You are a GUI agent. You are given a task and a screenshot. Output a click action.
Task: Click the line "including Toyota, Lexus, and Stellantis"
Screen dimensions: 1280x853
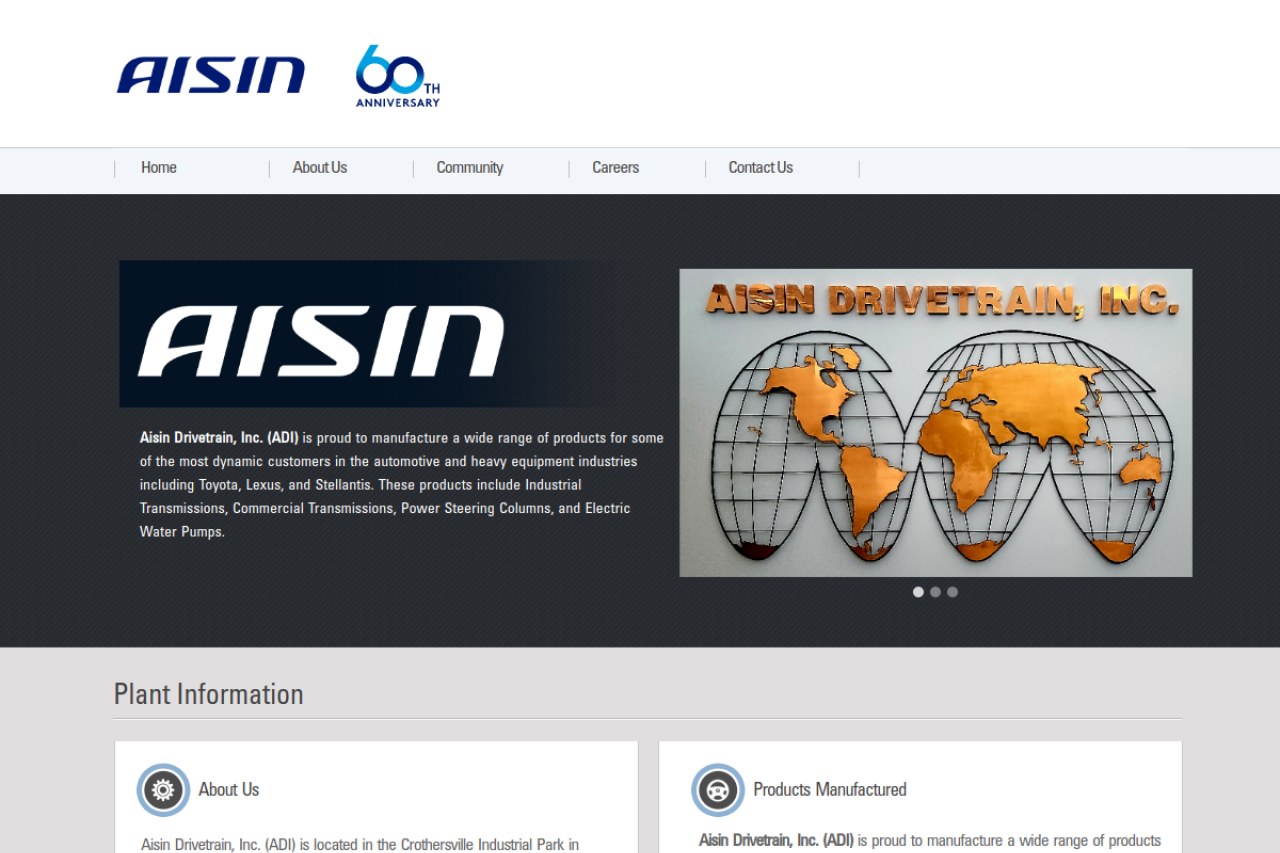tap(361, 485)
